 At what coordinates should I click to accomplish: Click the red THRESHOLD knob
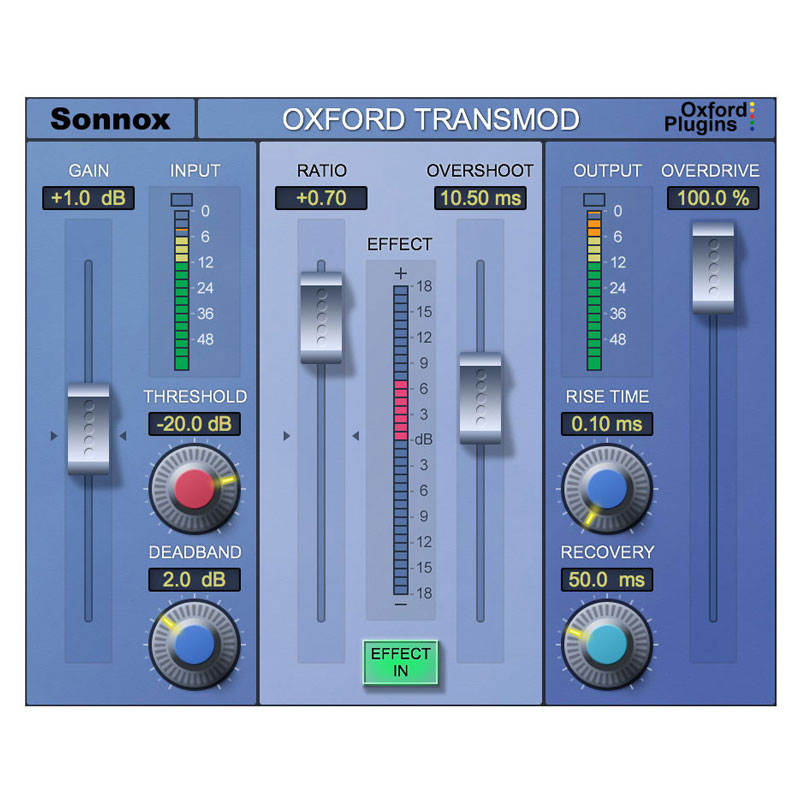pos(194,489)
